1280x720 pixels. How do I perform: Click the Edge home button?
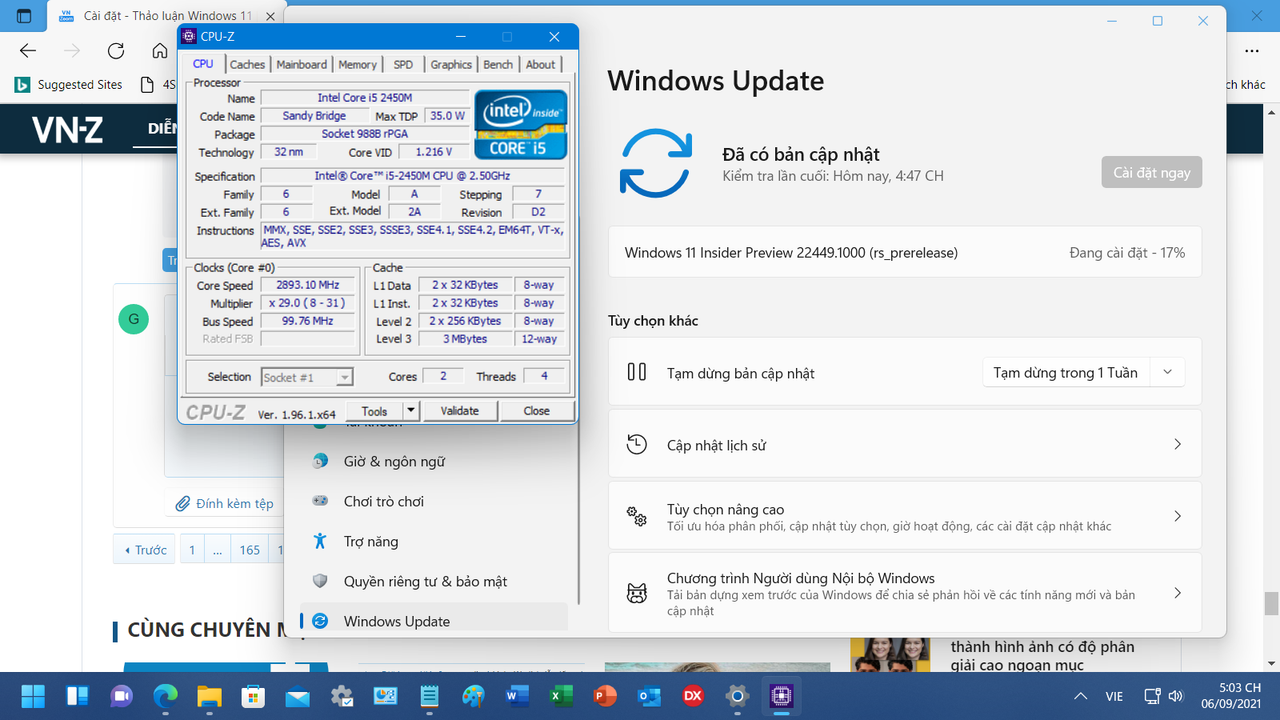pyautogui.click(x=160, y=51)
